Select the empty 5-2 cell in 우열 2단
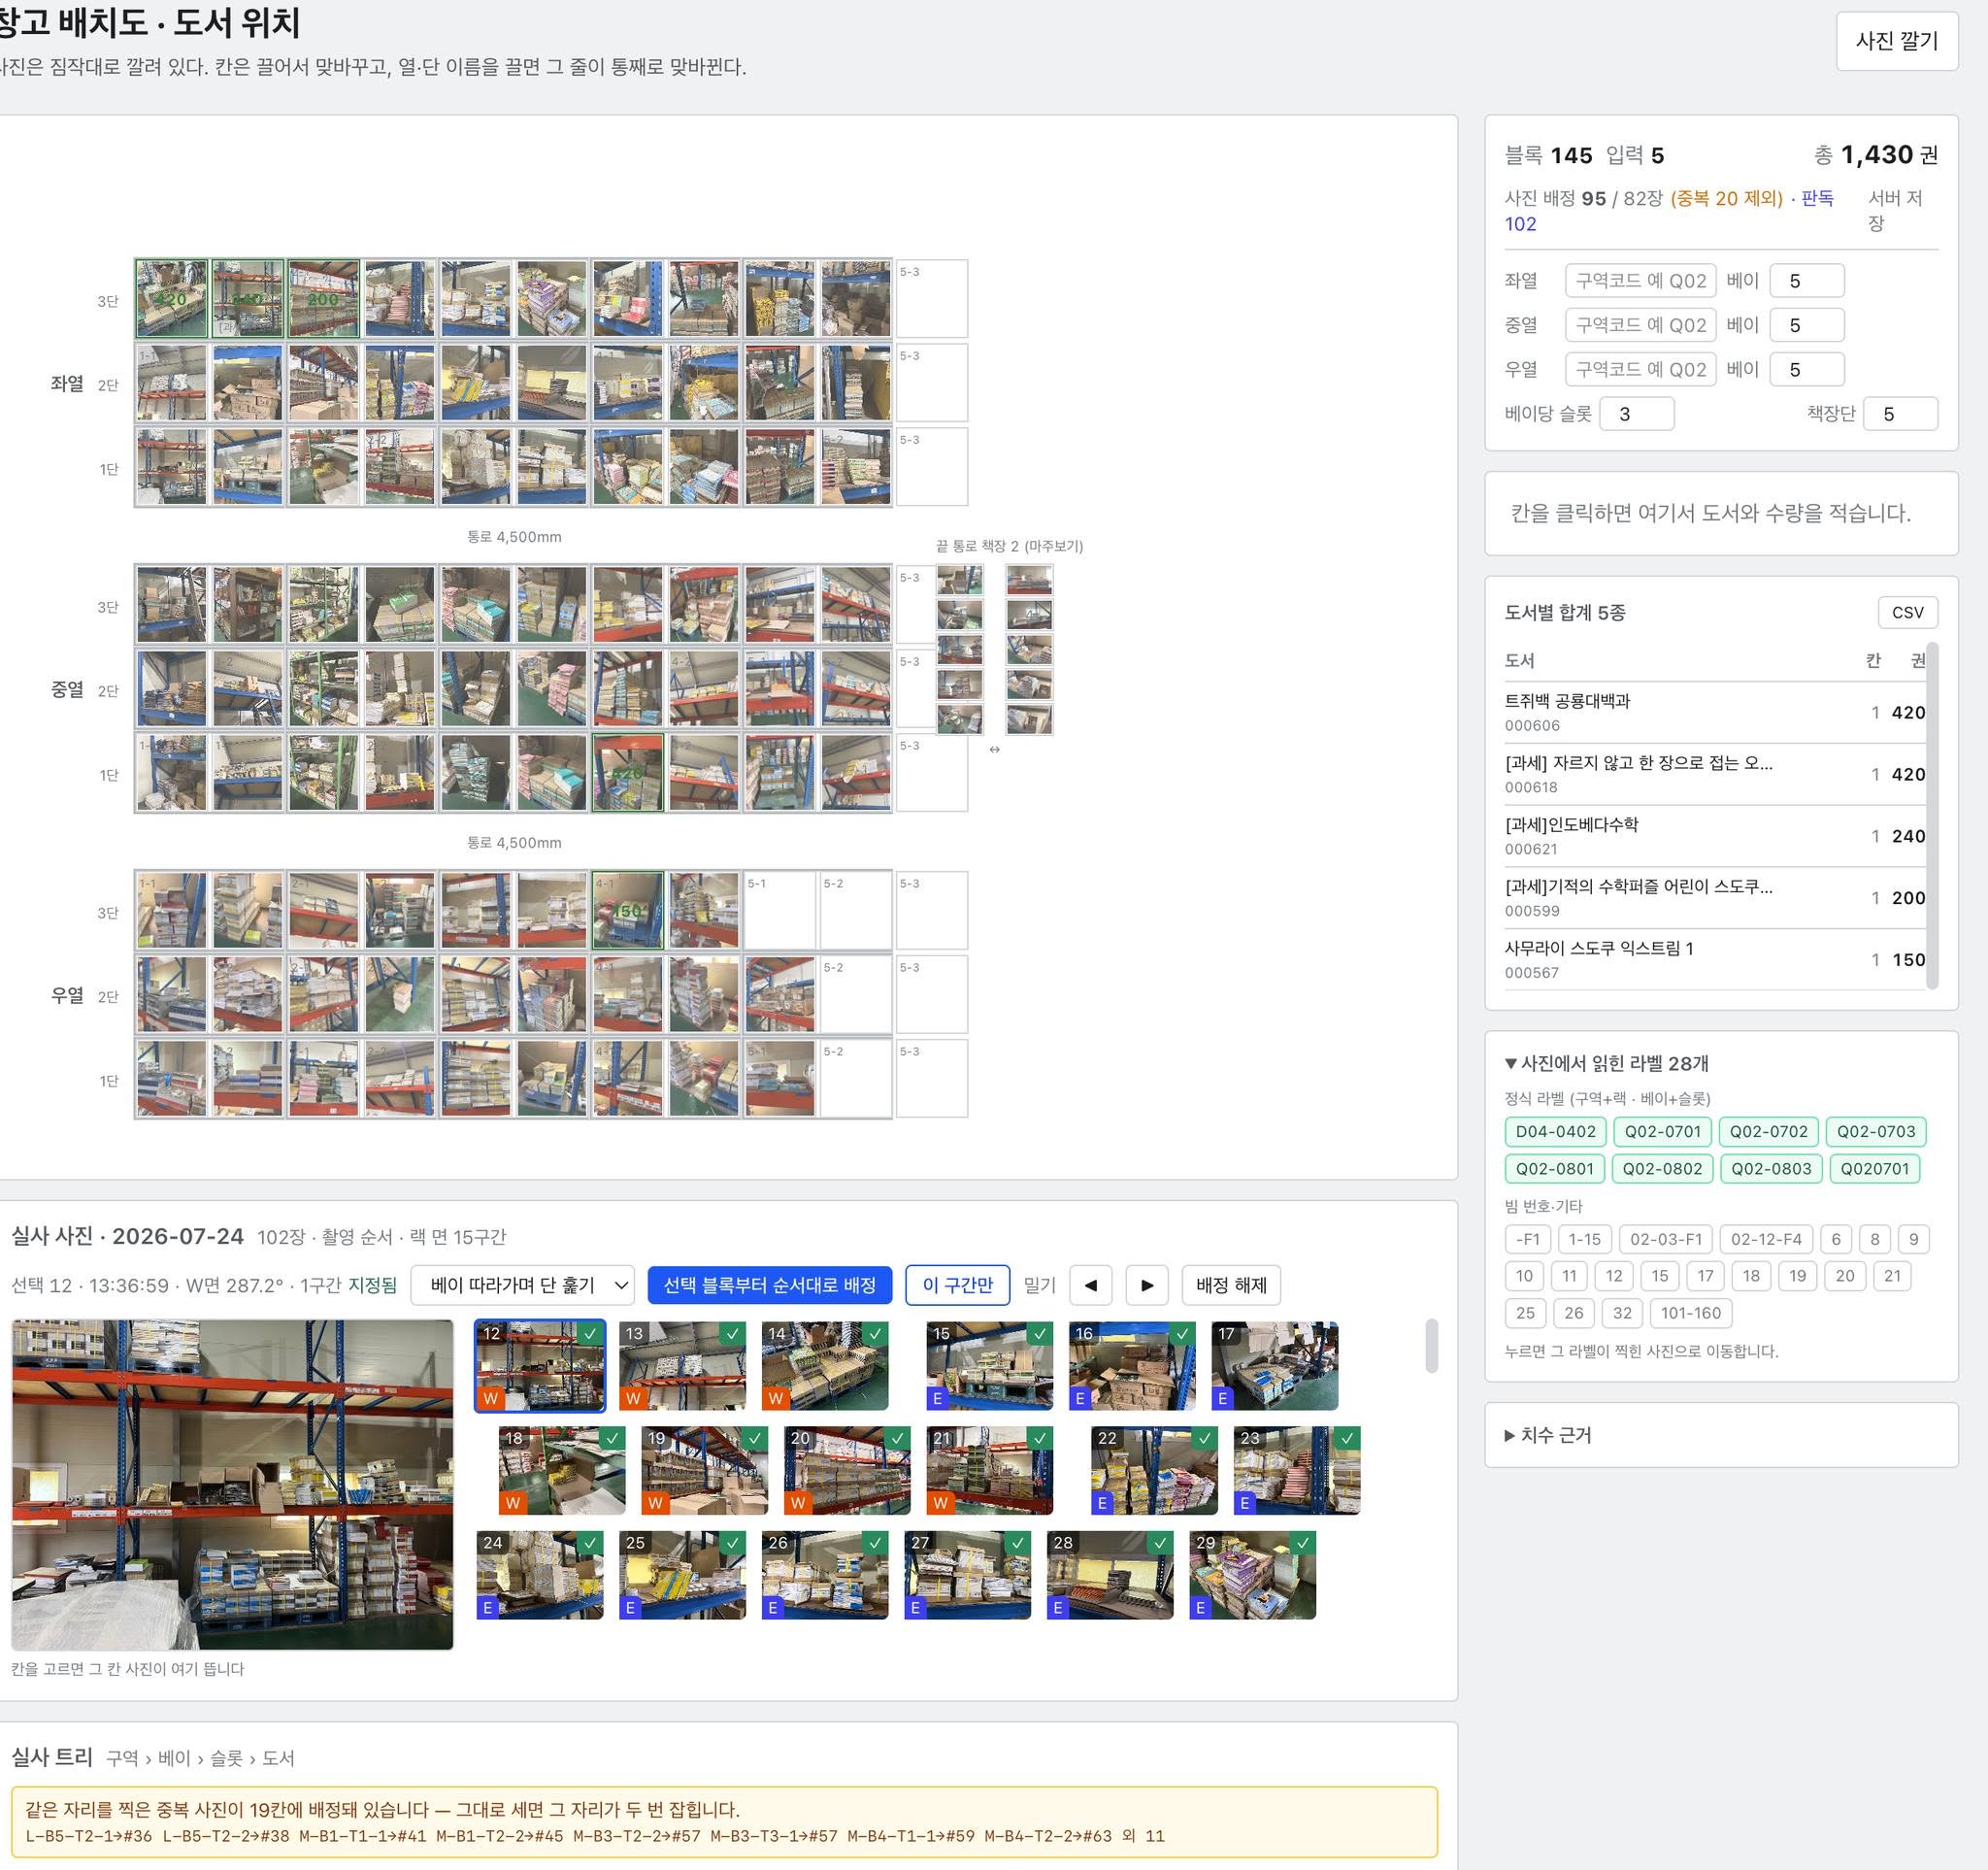The width and height of the screenshot is (1988, 1870). (x=856, y=994)
